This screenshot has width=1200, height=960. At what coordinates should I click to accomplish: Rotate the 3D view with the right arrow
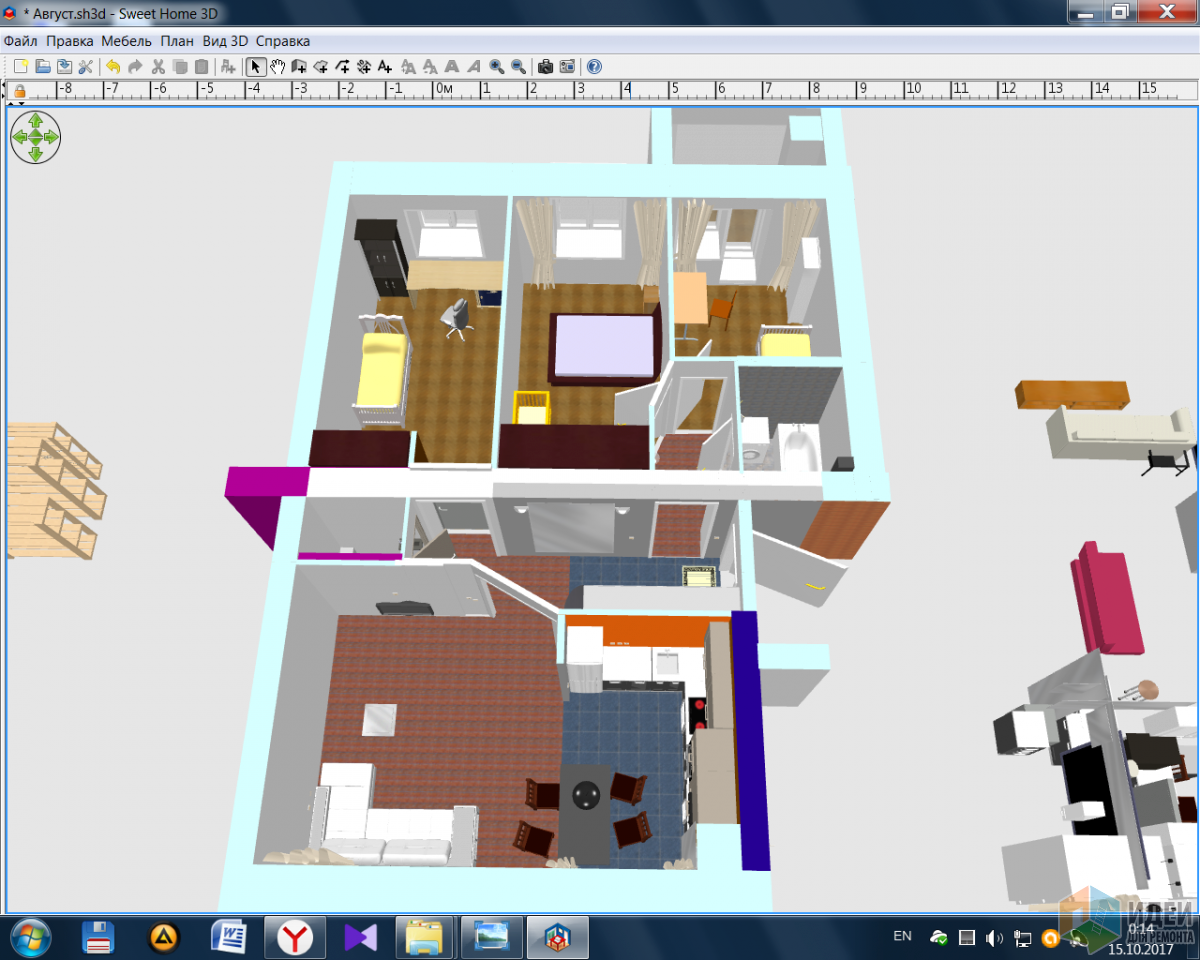[52, 137]
